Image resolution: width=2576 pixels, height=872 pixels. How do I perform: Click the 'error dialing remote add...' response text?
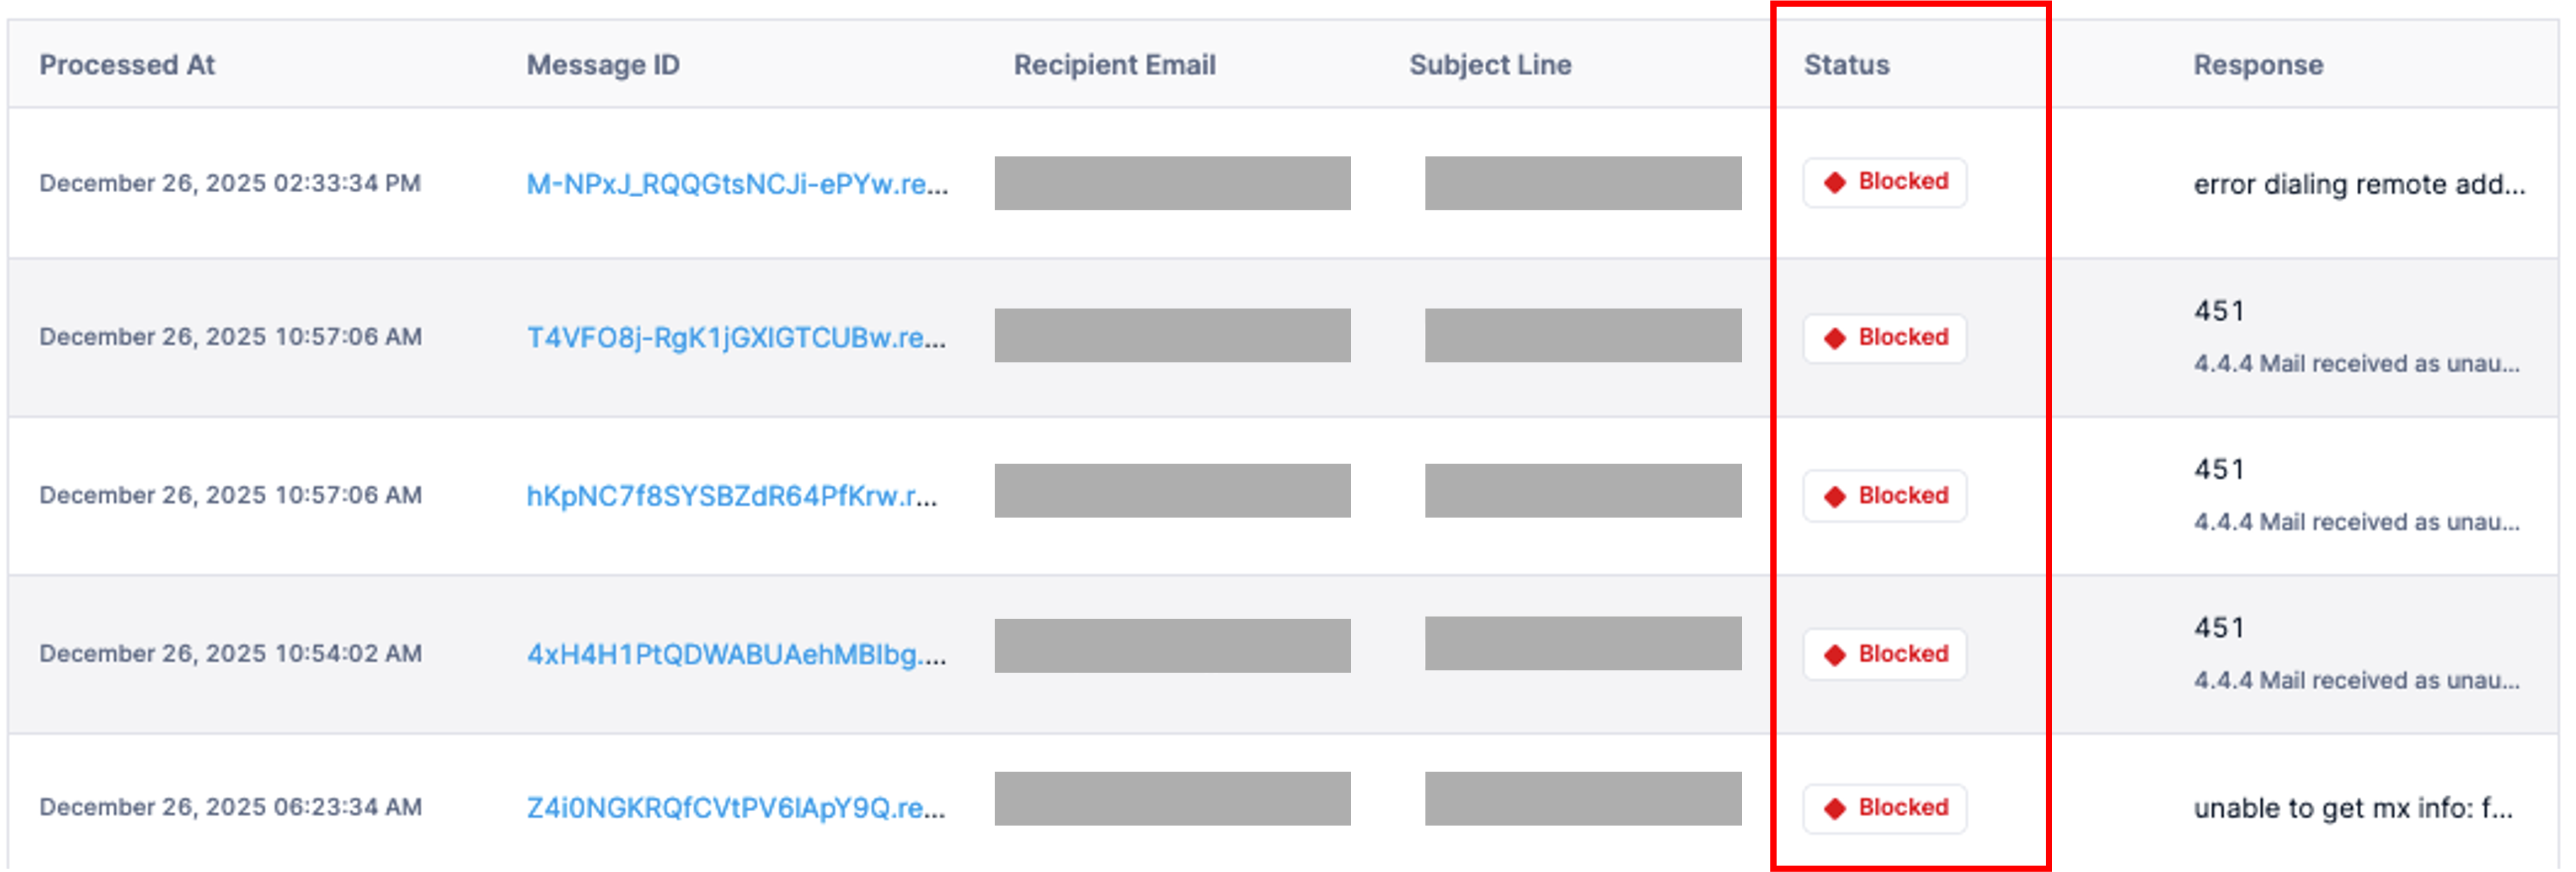click(2358, 184)
